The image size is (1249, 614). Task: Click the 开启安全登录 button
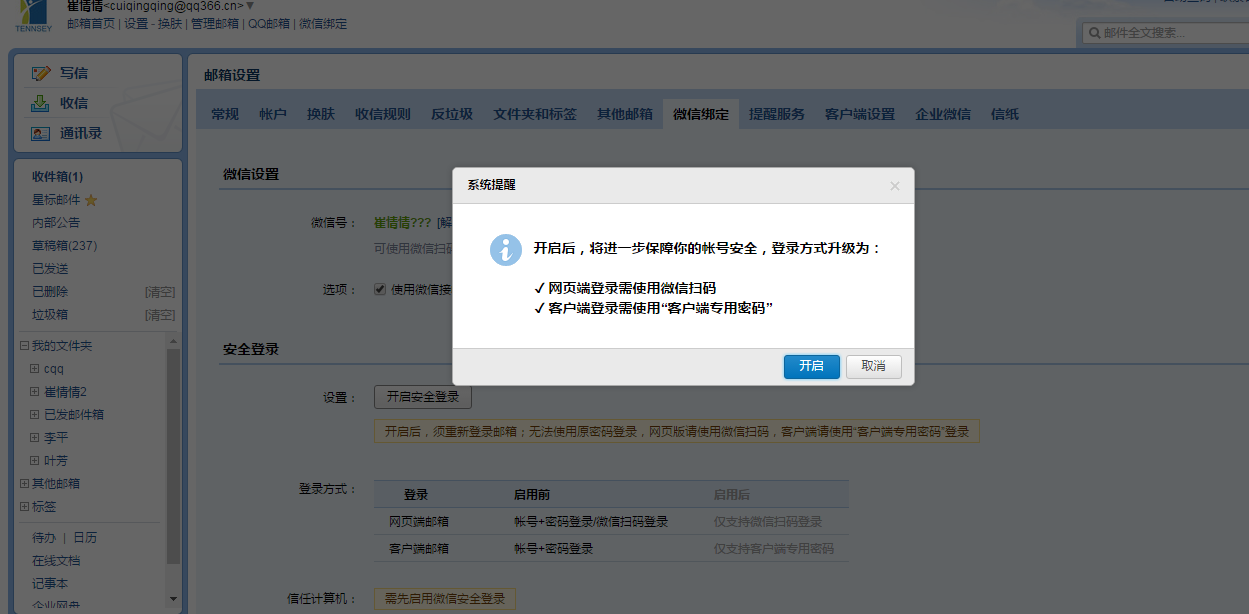point(422,397)
